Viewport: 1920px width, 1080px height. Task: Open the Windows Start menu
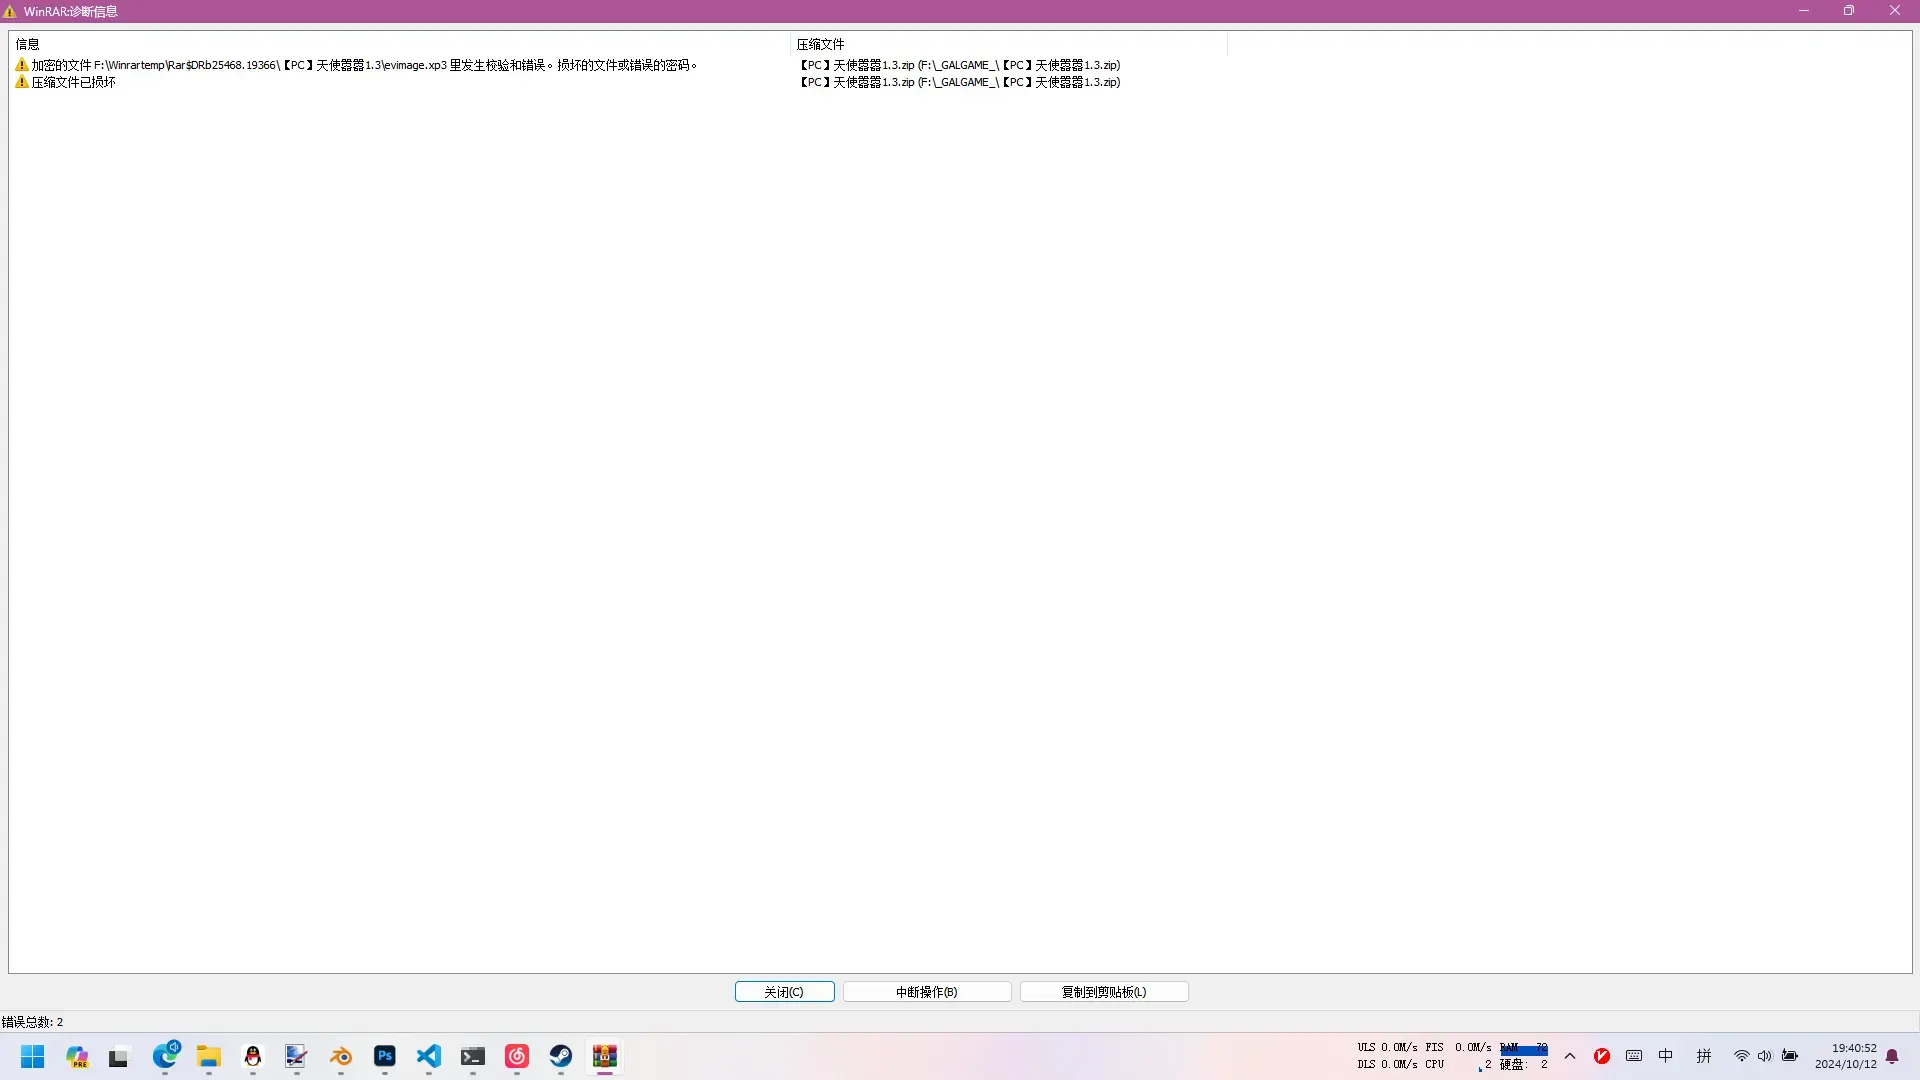point(33,1057)
